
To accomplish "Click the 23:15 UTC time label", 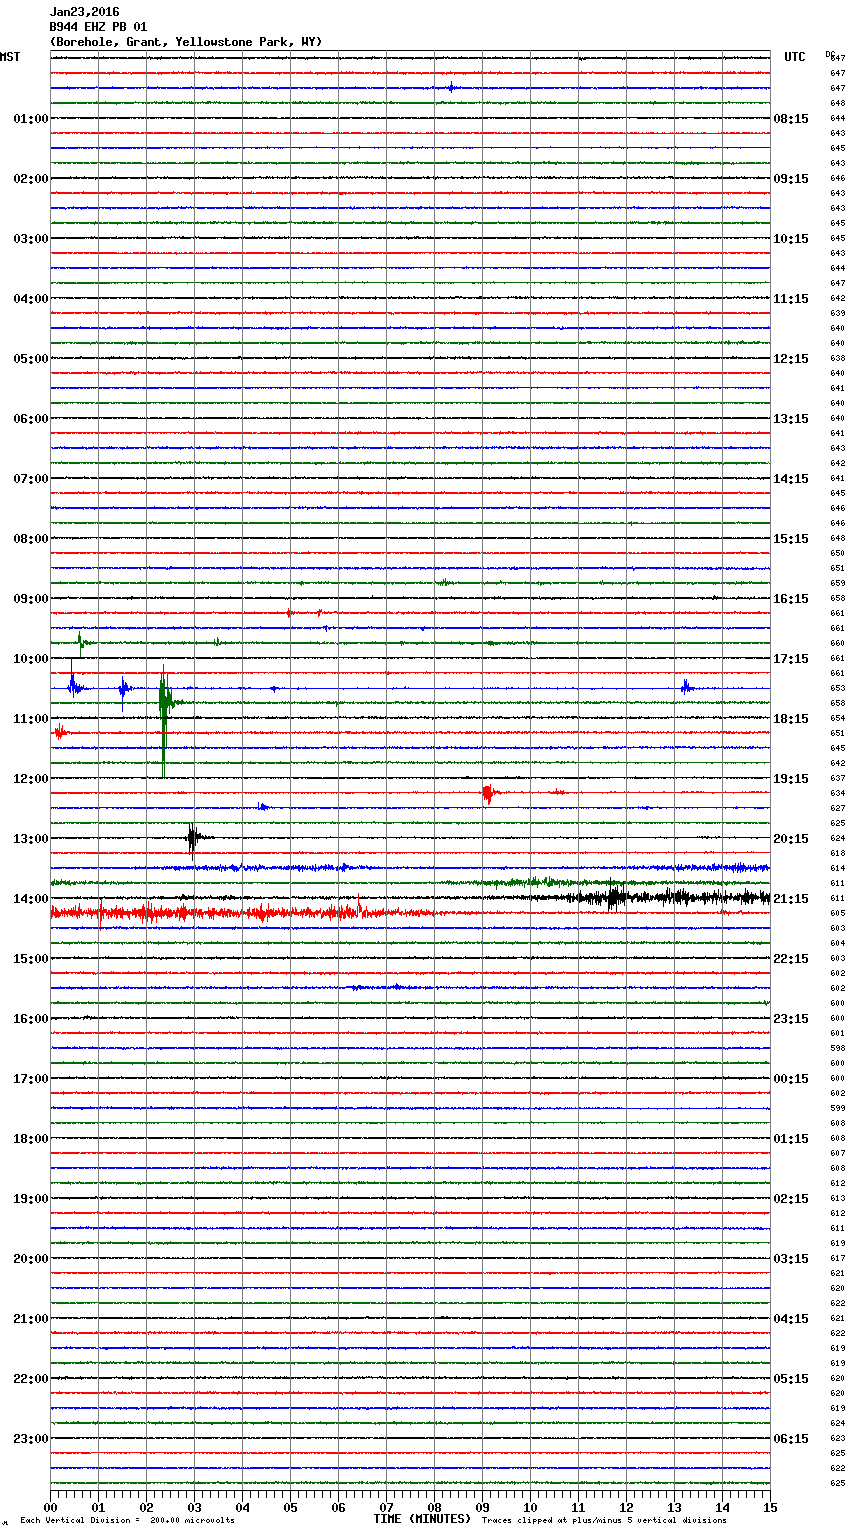I will pos(791,1019).
